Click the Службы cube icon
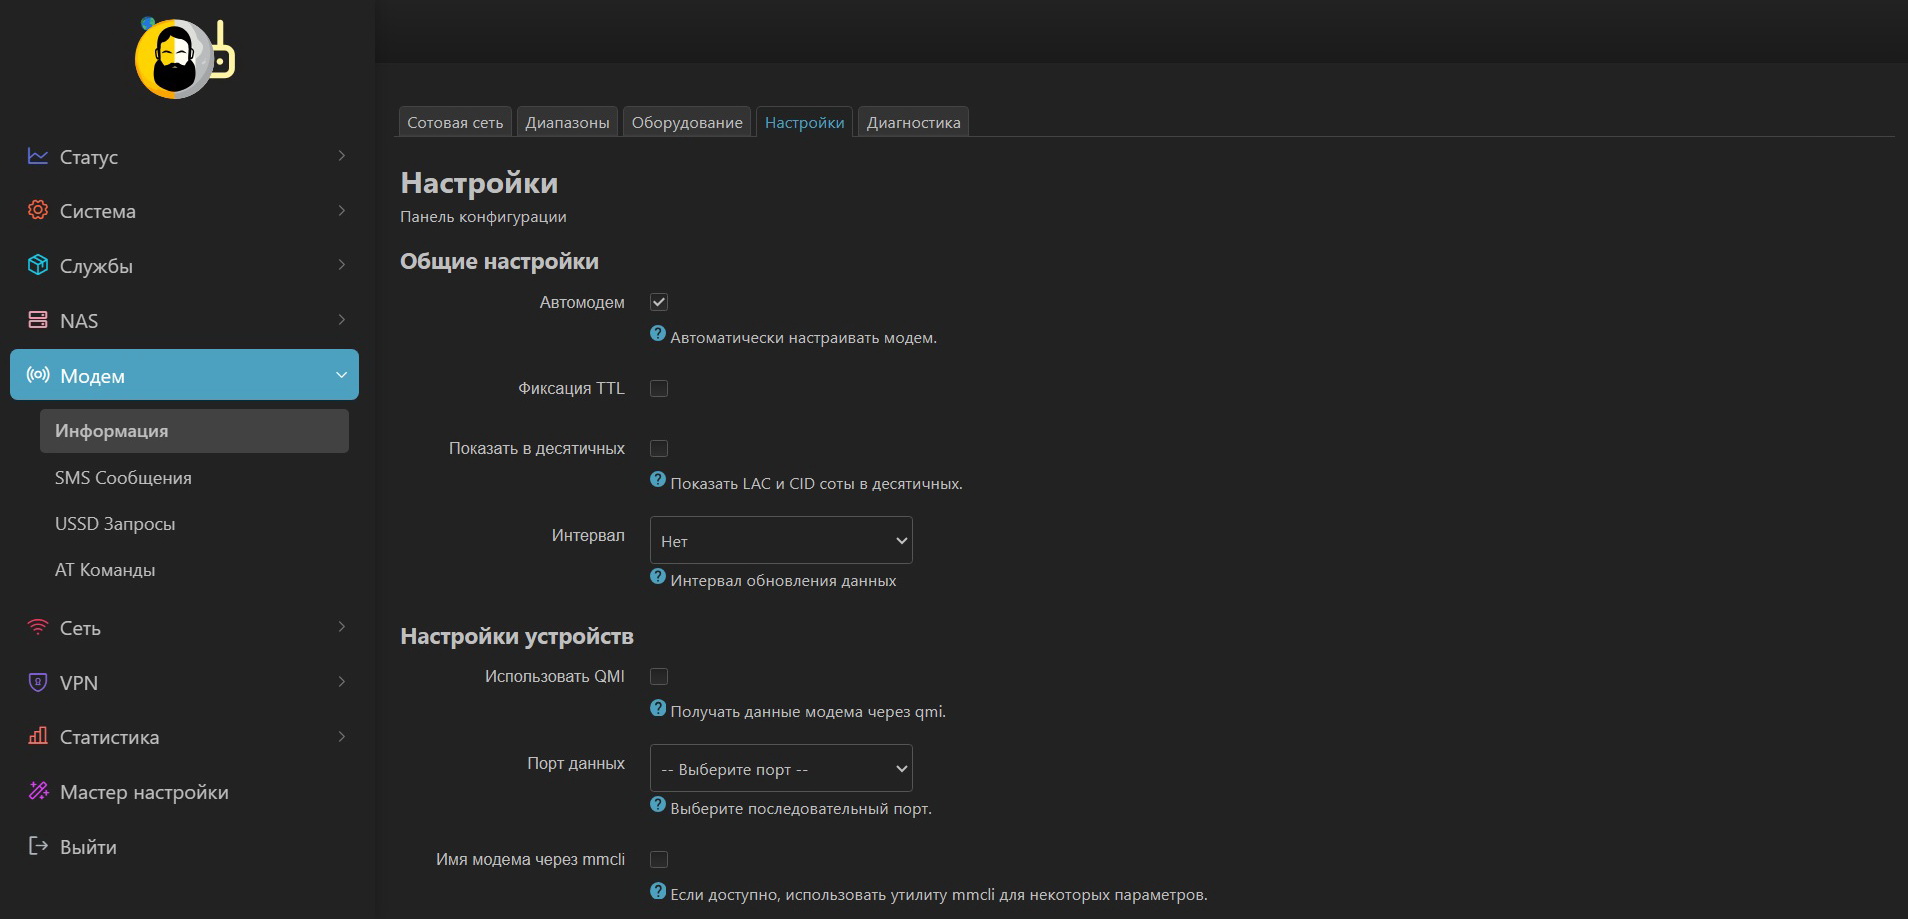 click(38, 265)
